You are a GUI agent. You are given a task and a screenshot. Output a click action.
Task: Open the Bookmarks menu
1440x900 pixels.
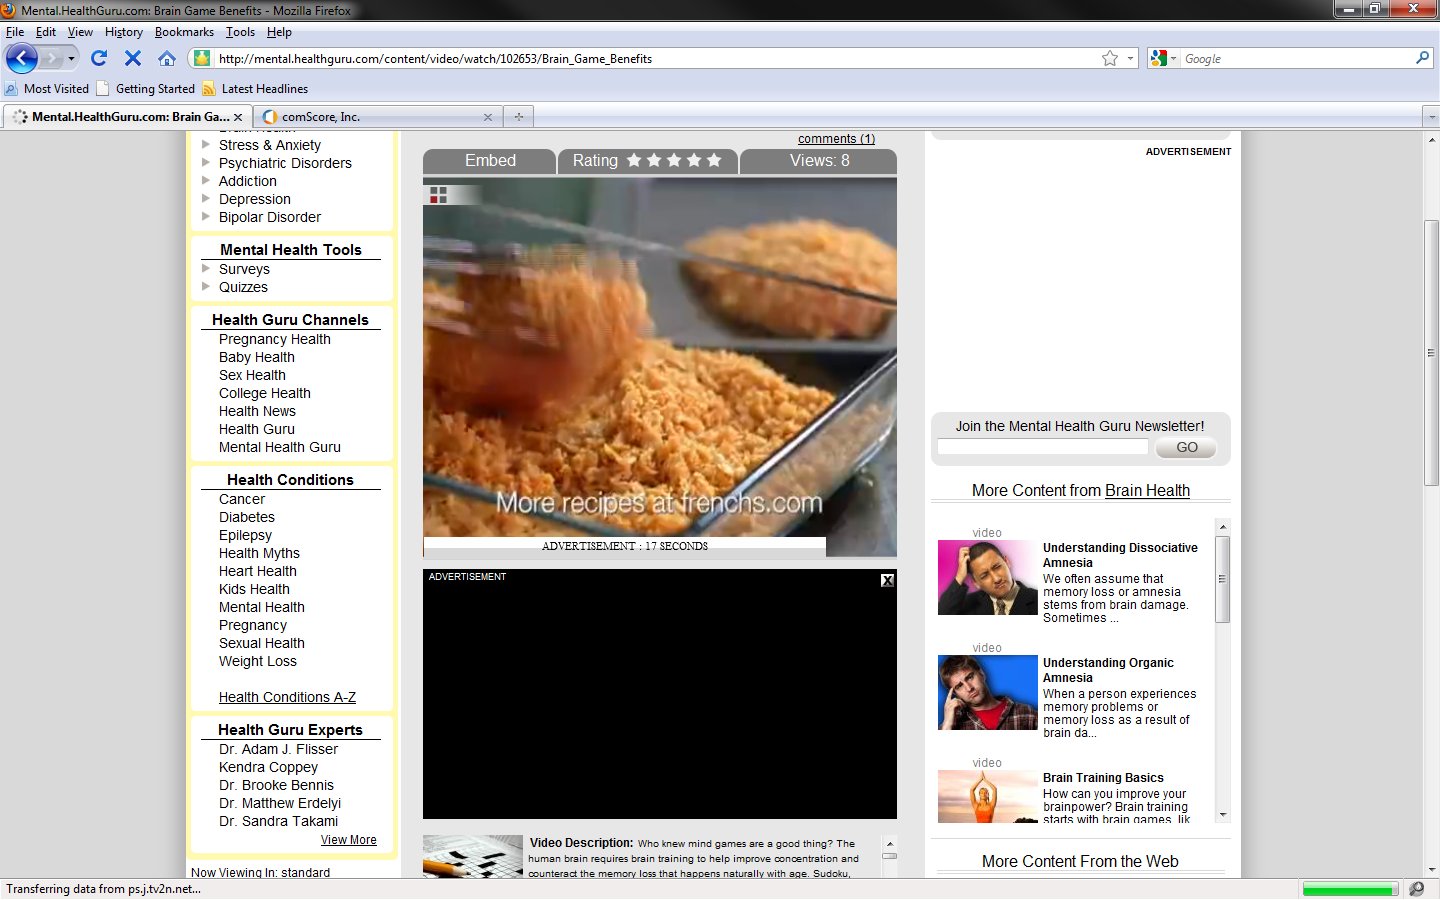[184, 32]
